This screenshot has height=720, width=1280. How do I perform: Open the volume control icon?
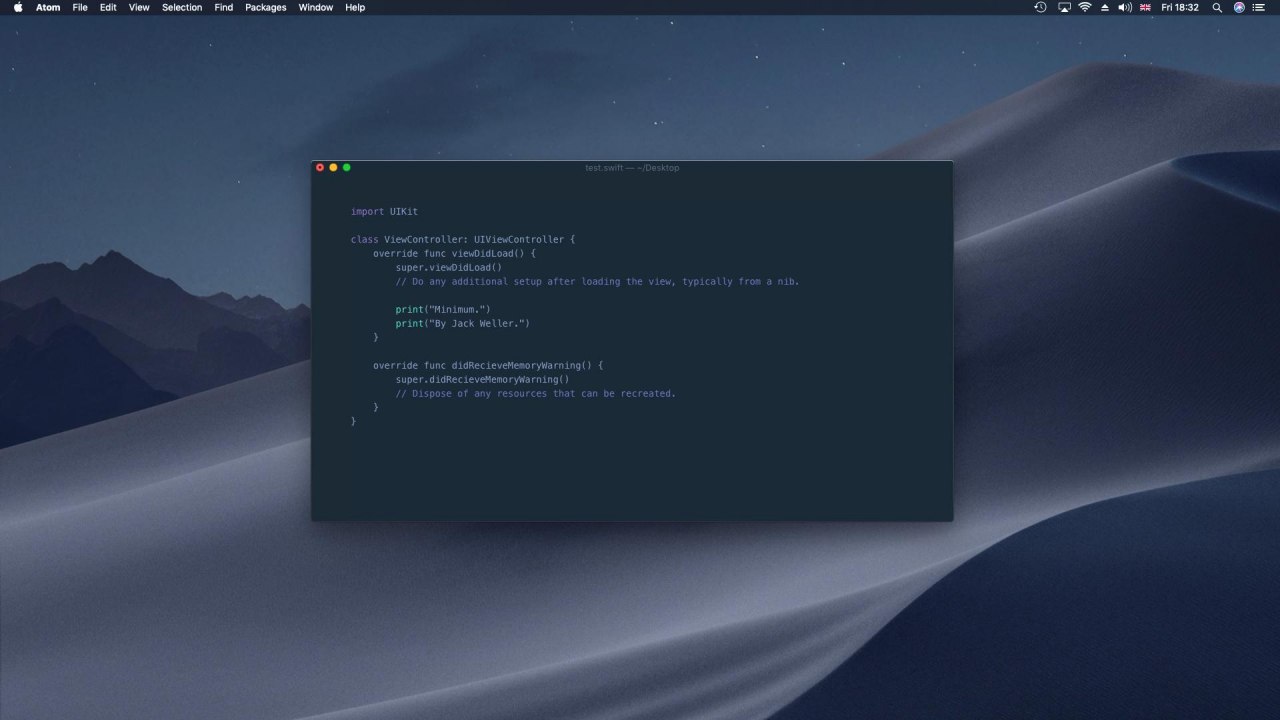pos(1125,7)
